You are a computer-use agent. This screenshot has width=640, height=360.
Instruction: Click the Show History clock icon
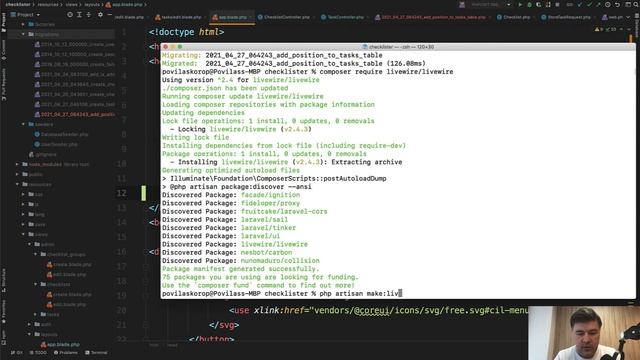point(608,4)
